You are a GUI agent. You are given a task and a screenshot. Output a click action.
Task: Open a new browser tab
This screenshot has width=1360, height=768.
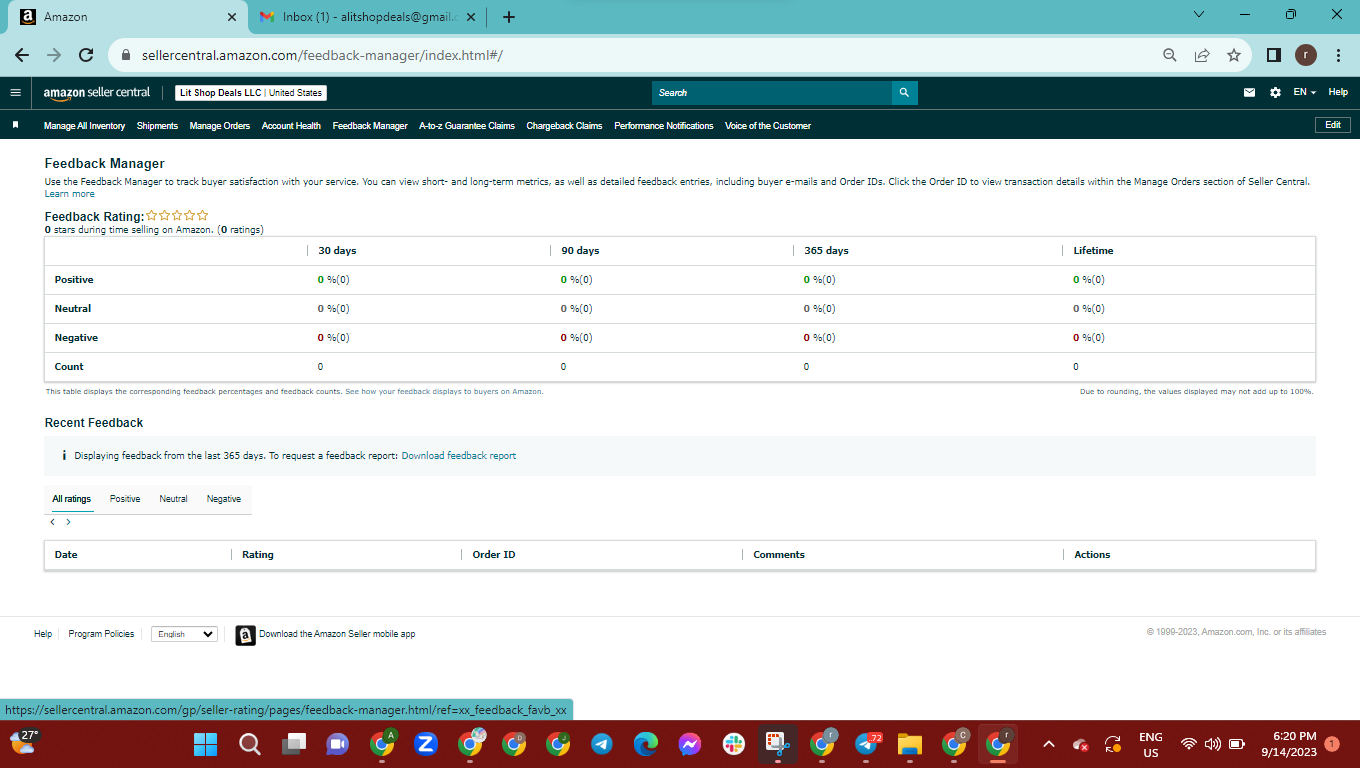(509, 17)
